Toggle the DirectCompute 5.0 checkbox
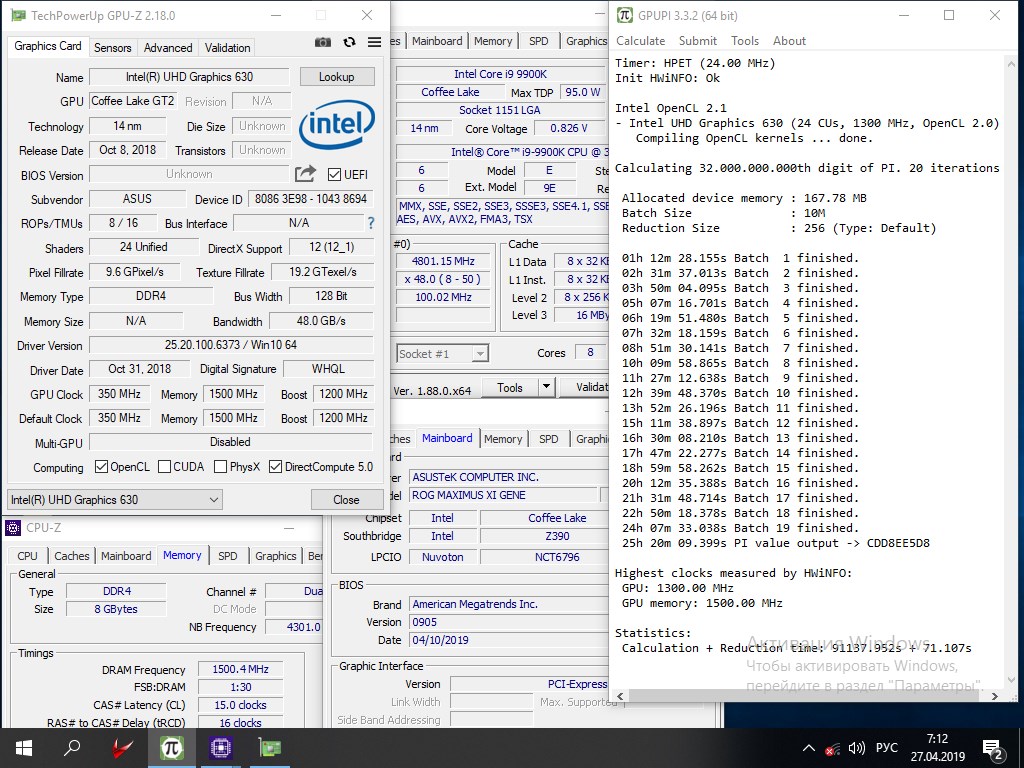Viewport: 1024px width, 768px height. 276,467
